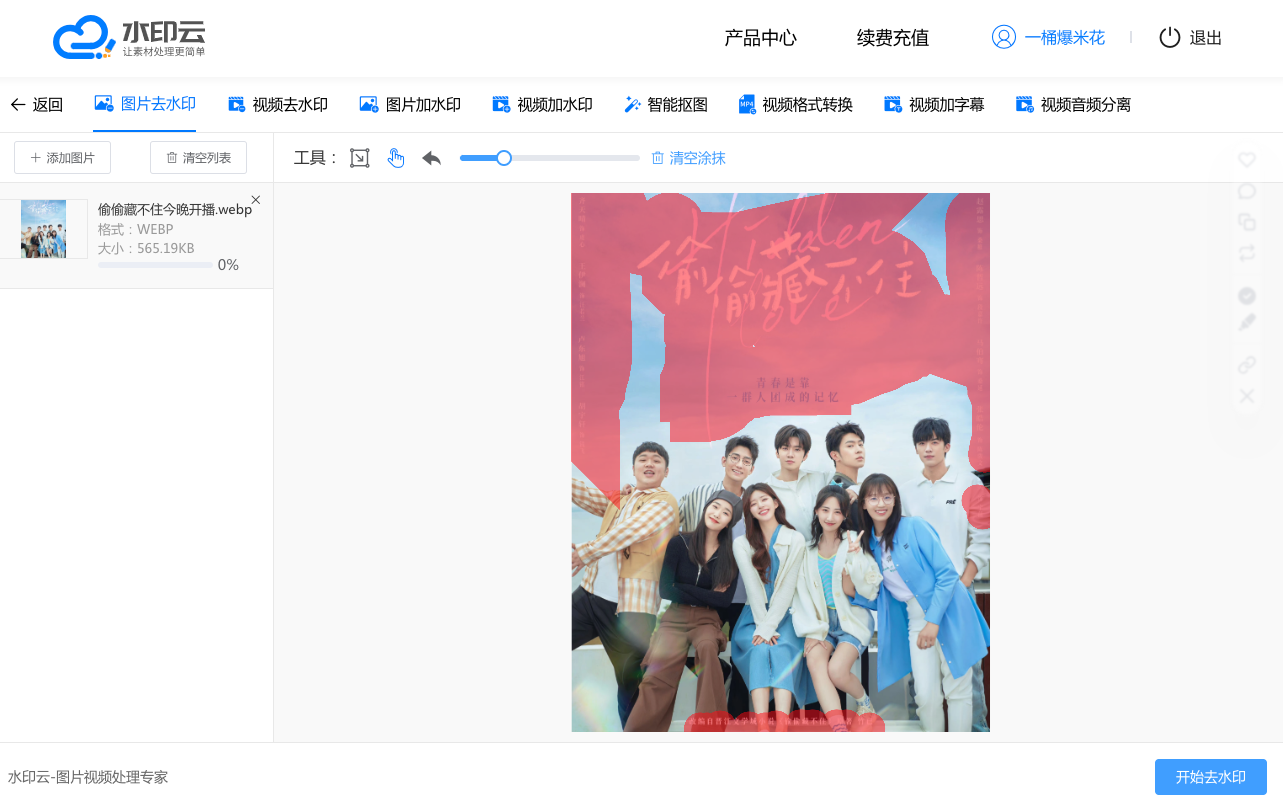
Task: Click file name 偷偷藏不住今晚开播.webp
Action: (x=175, y=210)
